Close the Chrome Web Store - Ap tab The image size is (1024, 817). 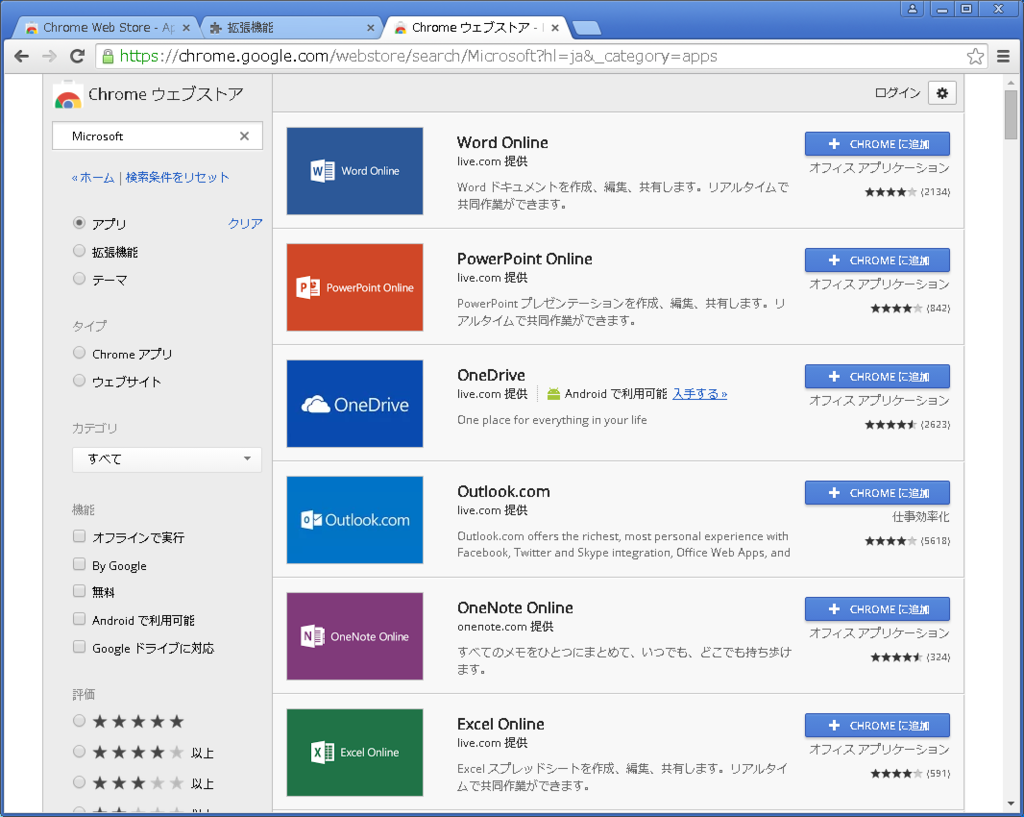[x=186, y=28]
